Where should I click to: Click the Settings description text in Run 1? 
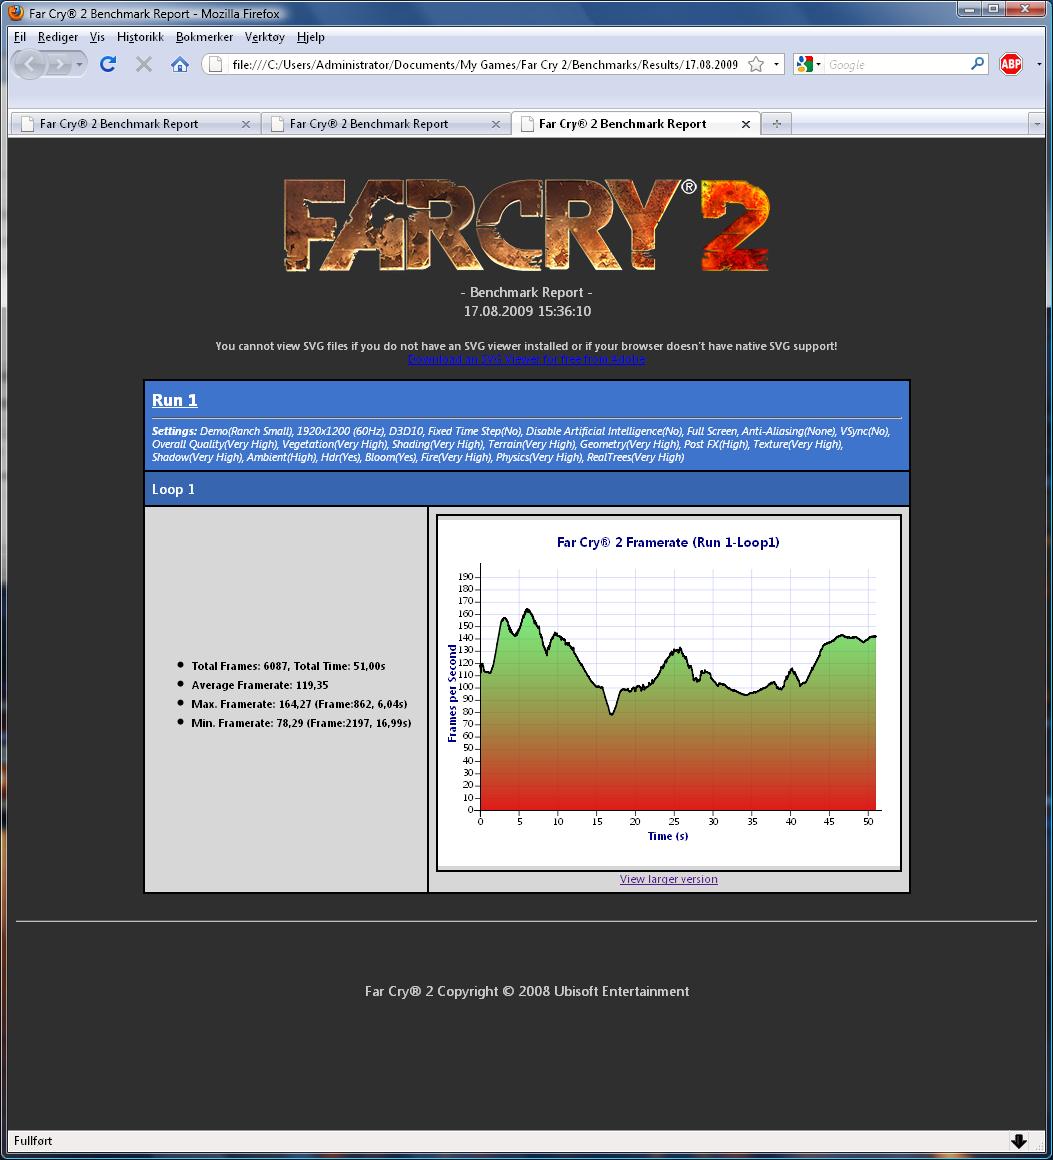coord(521,444)
